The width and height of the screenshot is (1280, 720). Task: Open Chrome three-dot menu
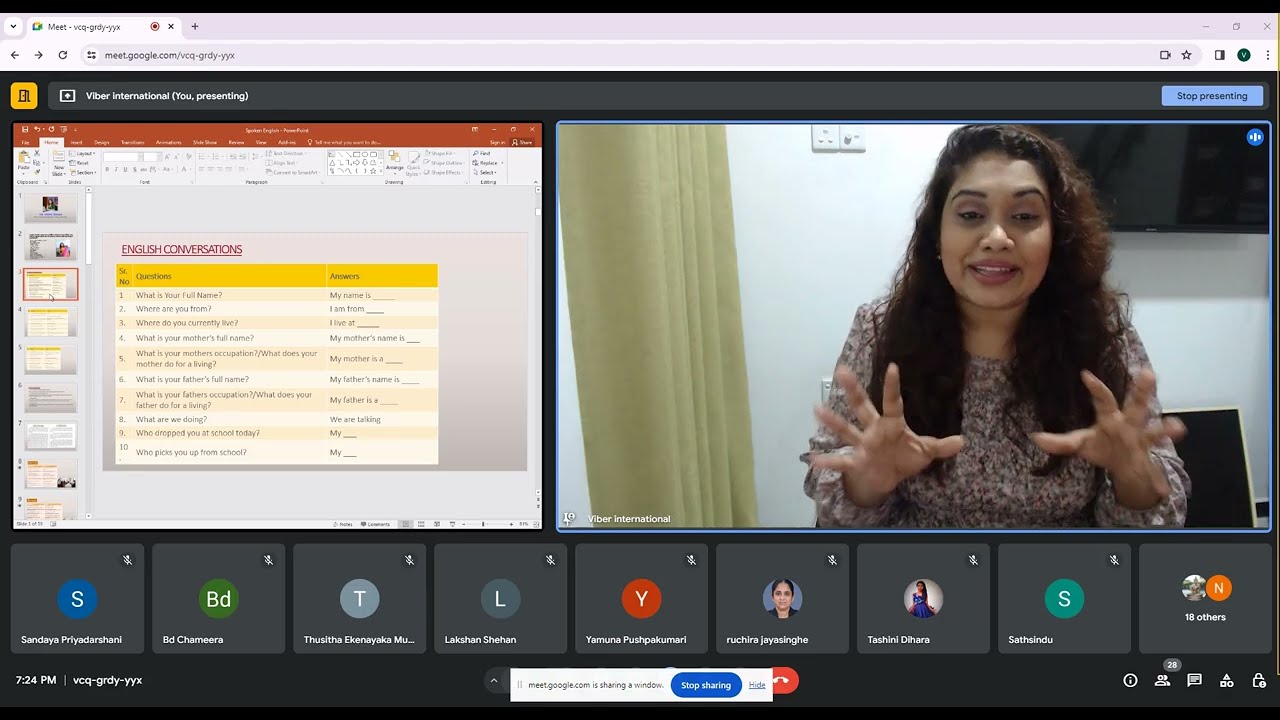point(1268,55)
